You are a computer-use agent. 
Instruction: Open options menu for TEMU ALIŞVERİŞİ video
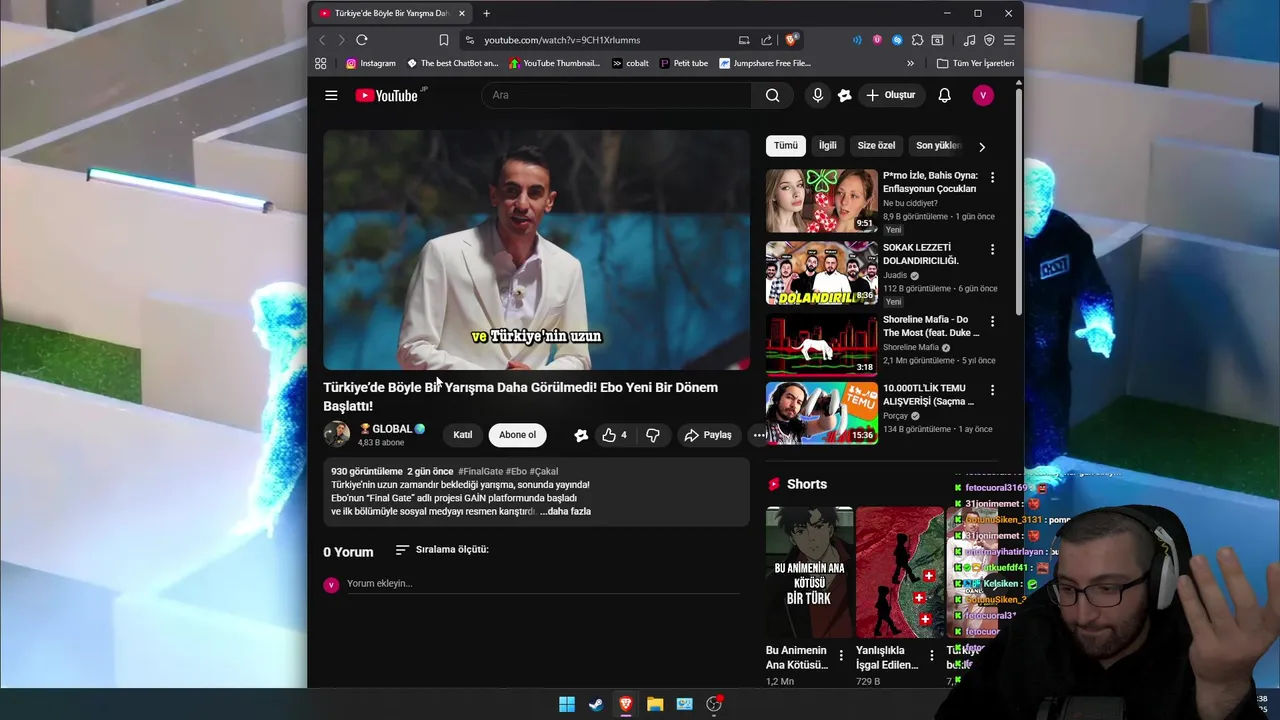point(992,389)
